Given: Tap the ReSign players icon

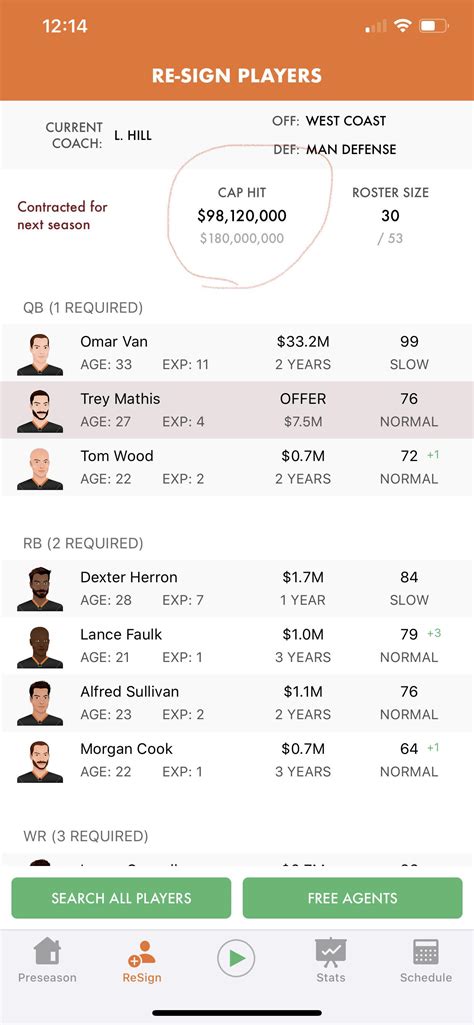Looking at the screenshot, I should [x=142, y=953].
